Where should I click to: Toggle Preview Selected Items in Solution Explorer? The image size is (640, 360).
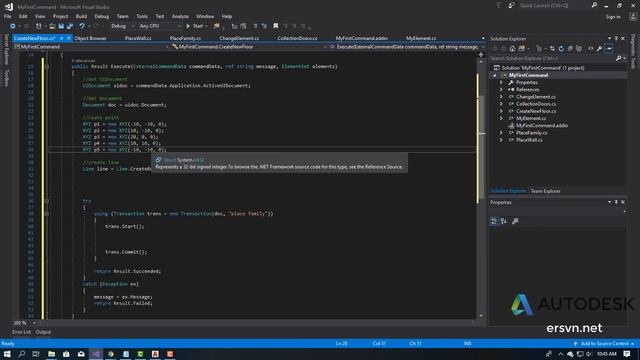pyautogui.click(x=609, y=49)
